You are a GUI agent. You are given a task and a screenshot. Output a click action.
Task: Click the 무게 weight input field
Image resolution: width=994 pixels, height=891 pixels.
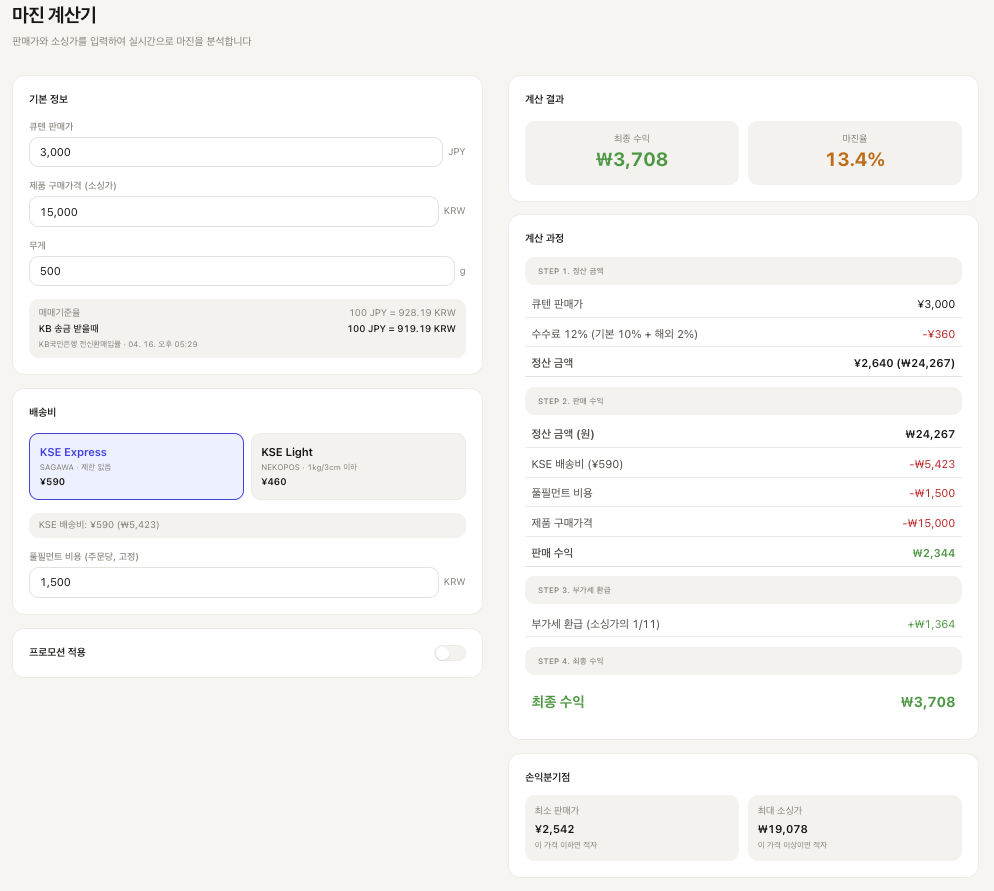coord(242,271)
